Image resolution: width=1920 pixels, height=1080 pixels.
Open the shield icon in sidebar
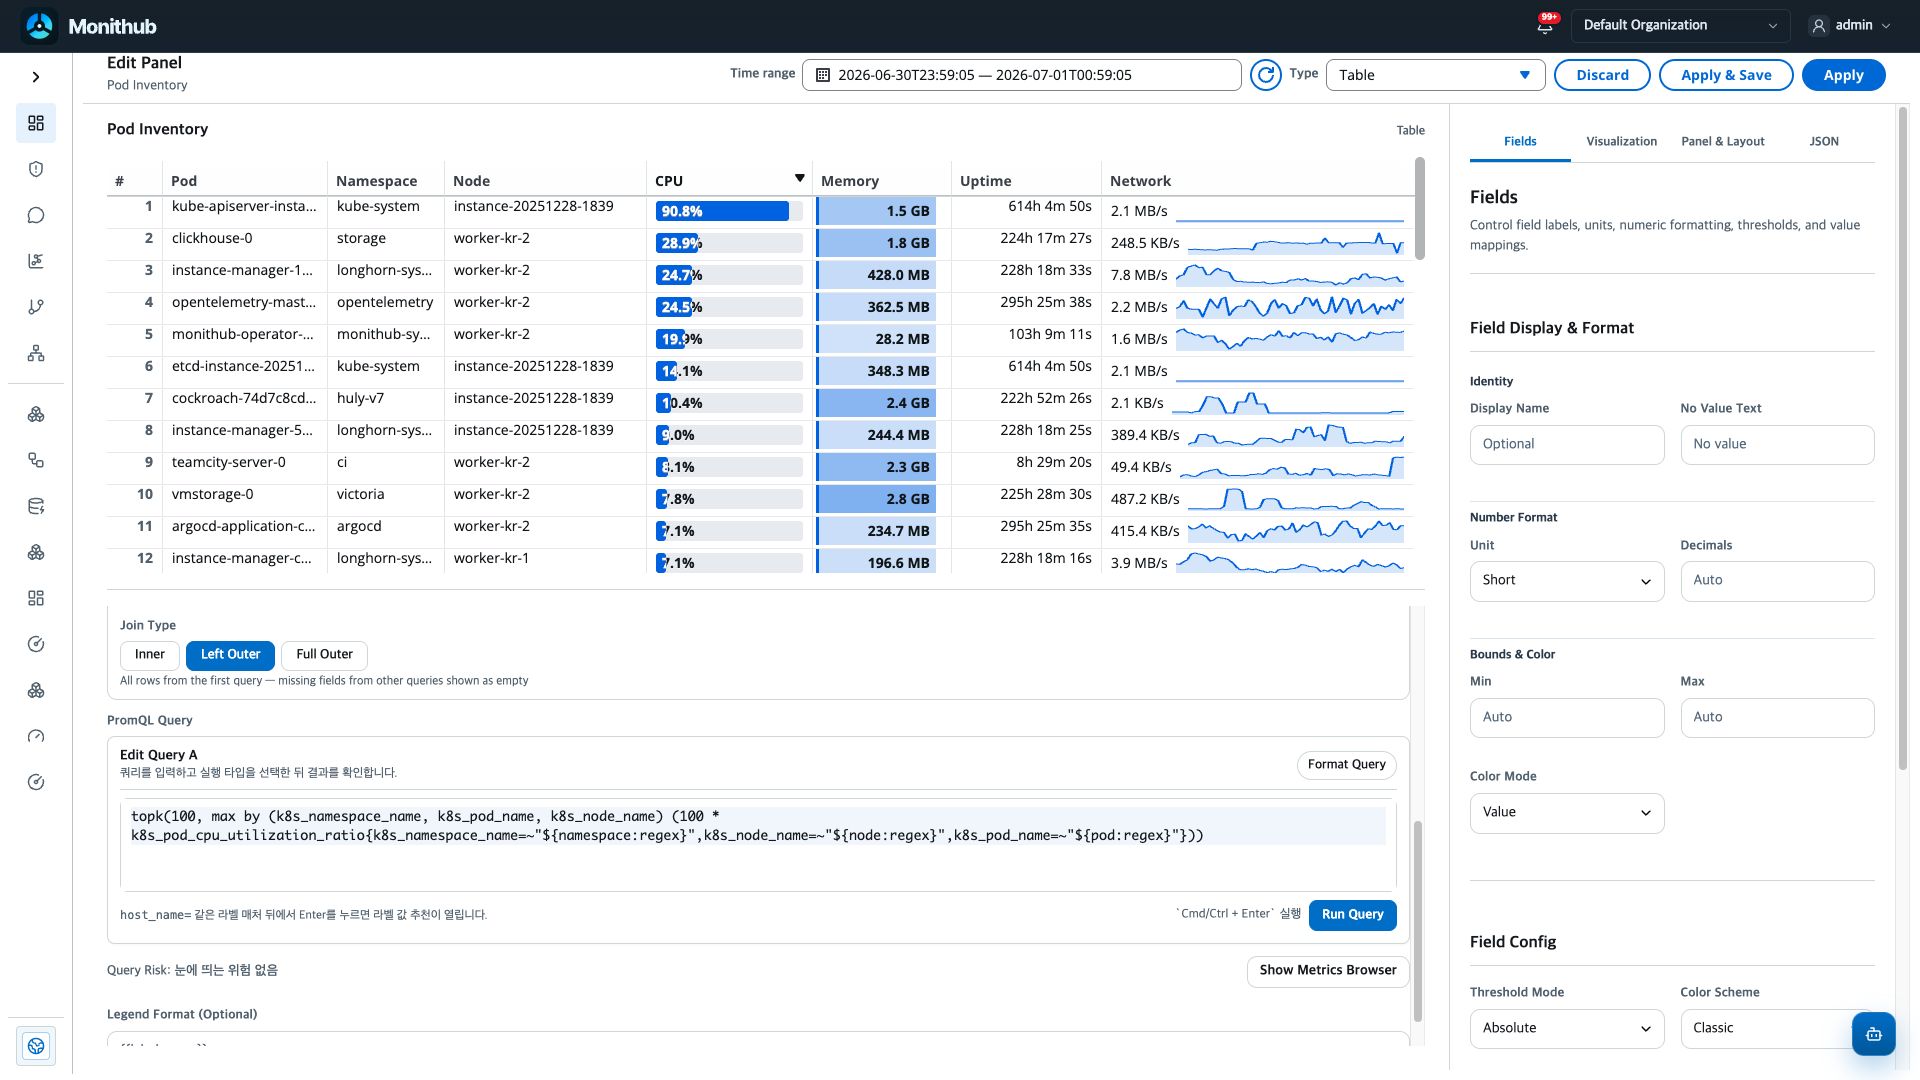(36, 169)
